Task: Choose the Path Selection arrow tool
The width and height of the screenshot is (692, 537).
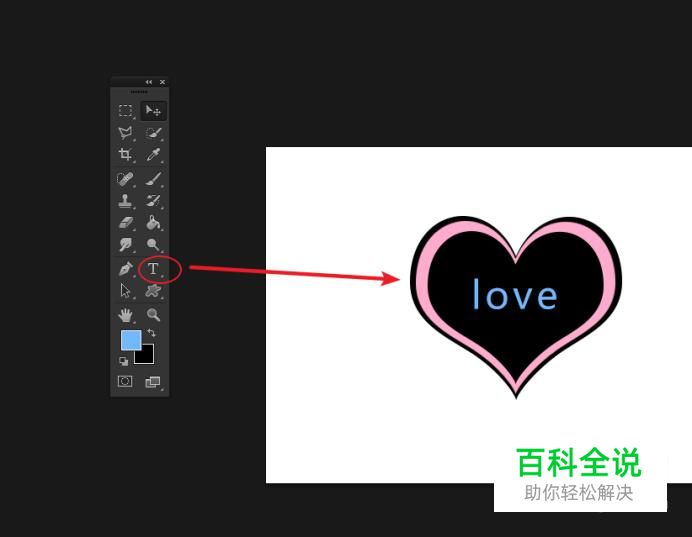Action: (x=125, y=291)
